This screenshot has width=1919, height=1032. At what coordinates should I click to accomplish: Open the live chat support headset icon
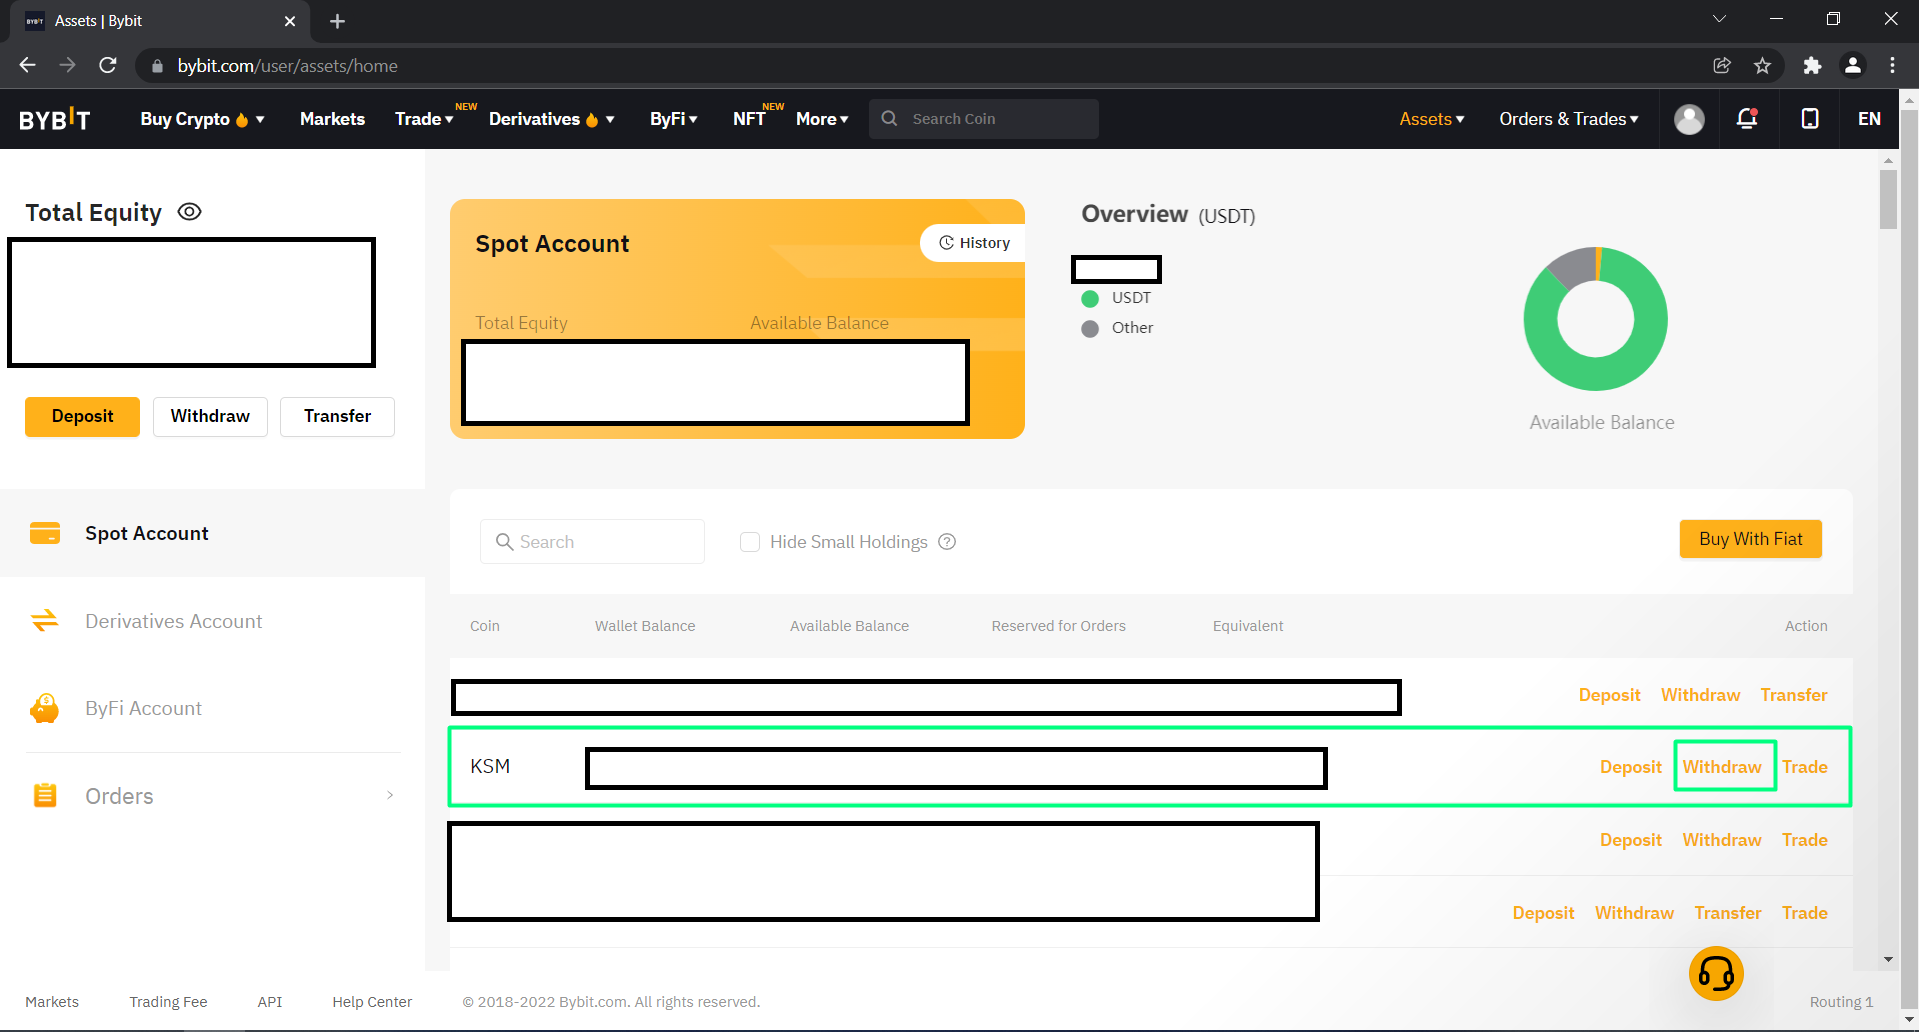click(1716, 973)
